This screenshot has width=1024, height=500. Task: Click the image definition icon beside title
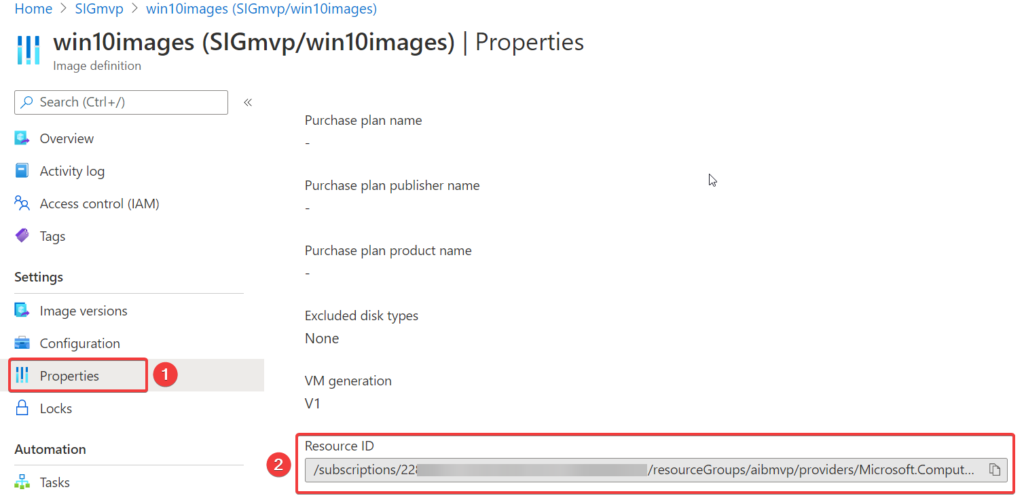[x=29, y=50]
